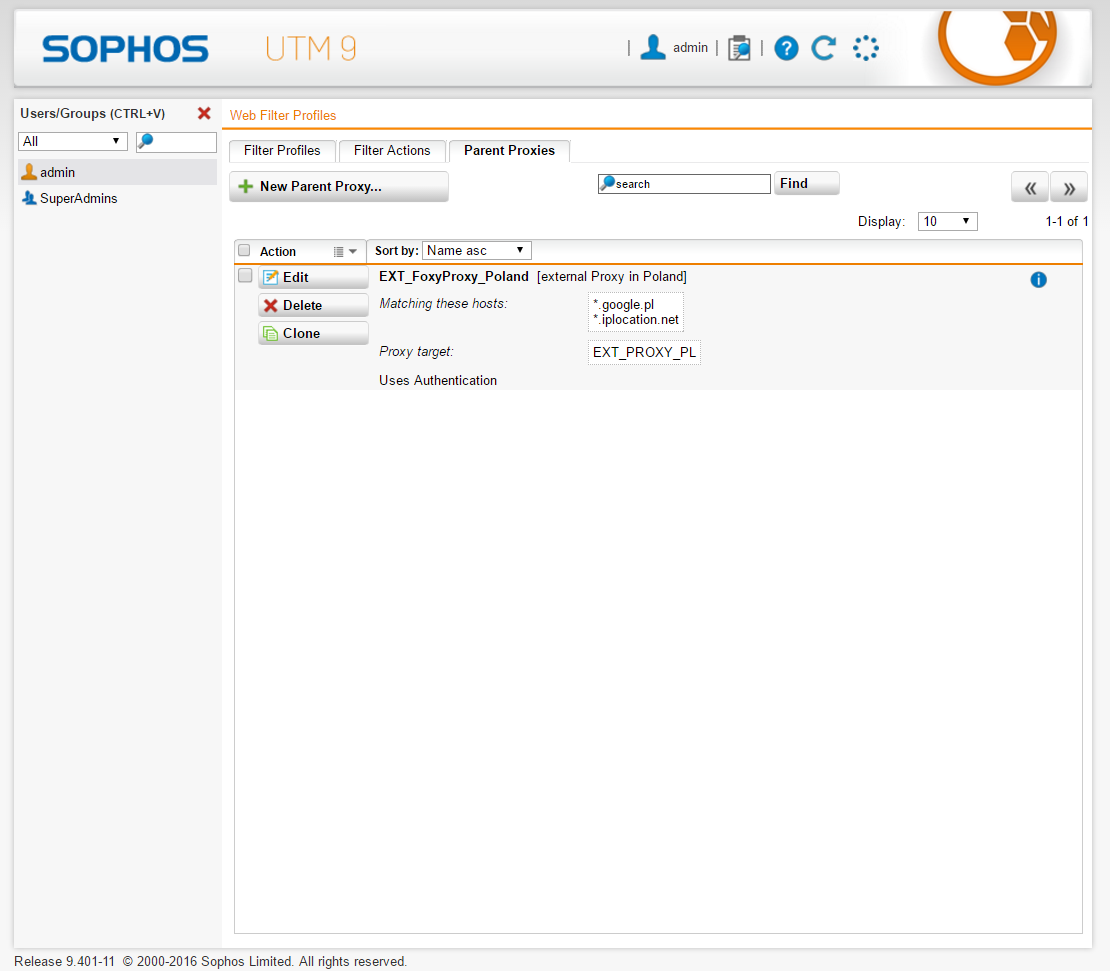Click the 1-1 of 1 pagination text
This screenshot has width=1110, height=971.
coord(1066,222)
